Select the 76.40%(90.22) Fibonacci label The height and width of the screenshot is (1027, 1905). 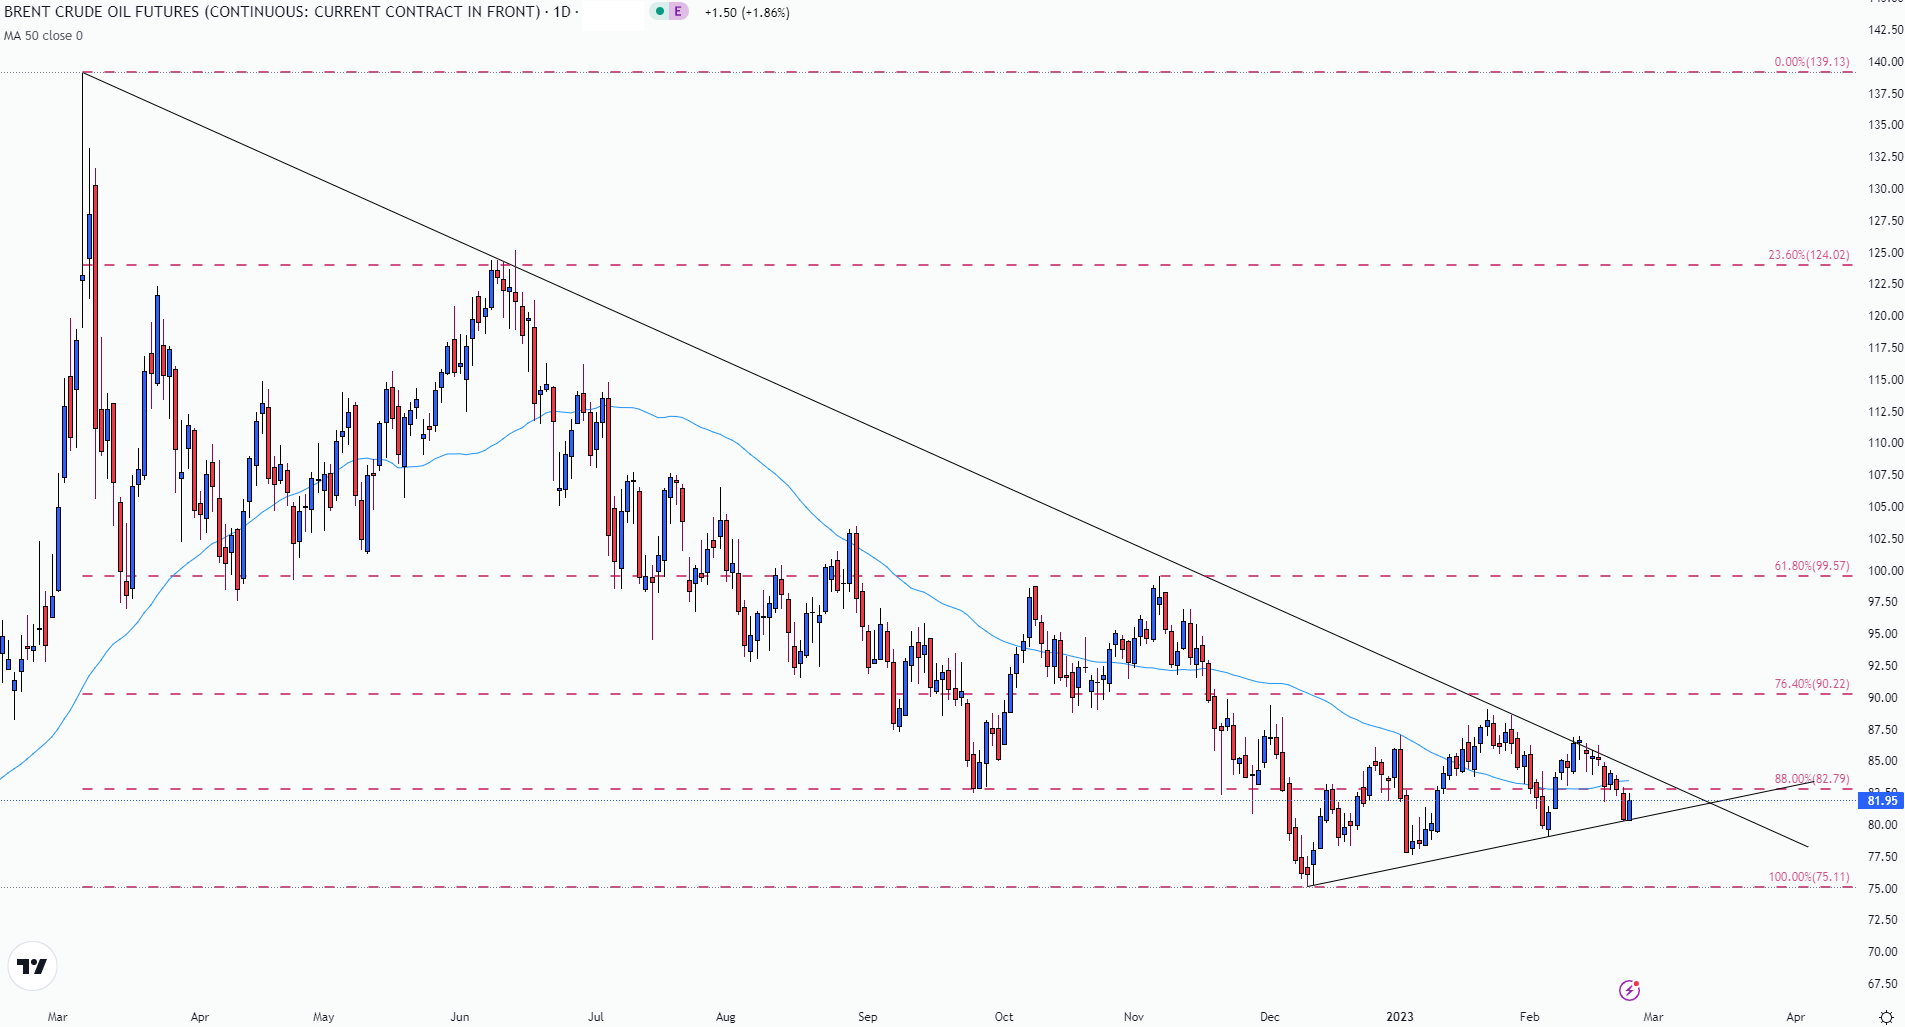1812,685
